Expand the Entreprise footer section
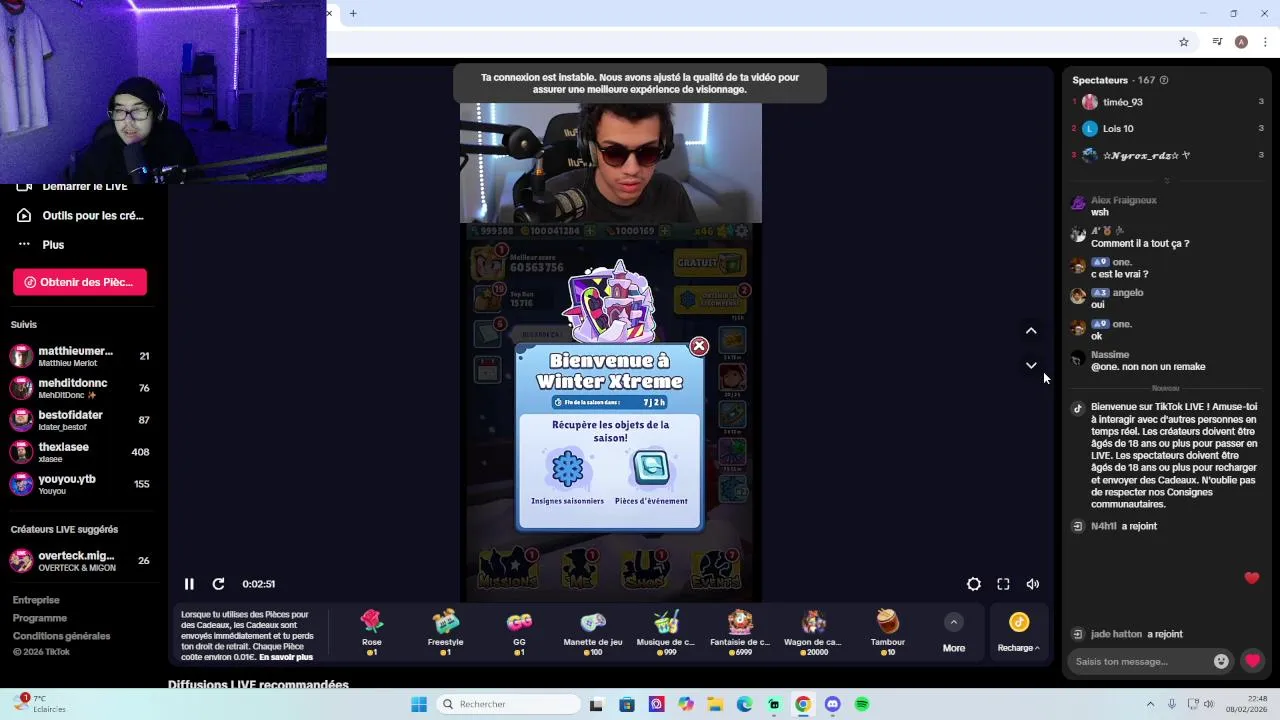The width and height of the screenshot is (1280, 720). (x=36, y=600)
